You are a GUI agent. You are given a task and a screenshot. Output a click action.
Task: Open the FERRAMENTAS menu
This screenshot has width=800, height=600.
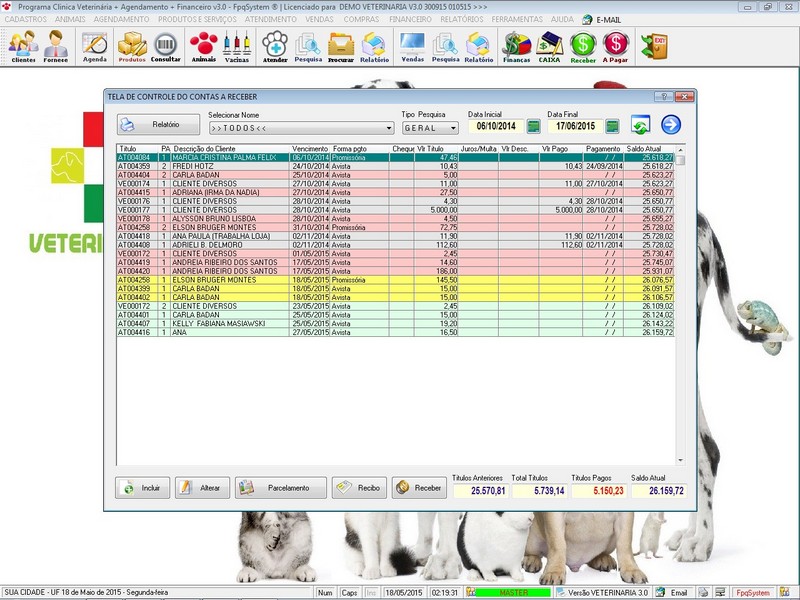tap(517, 19)
